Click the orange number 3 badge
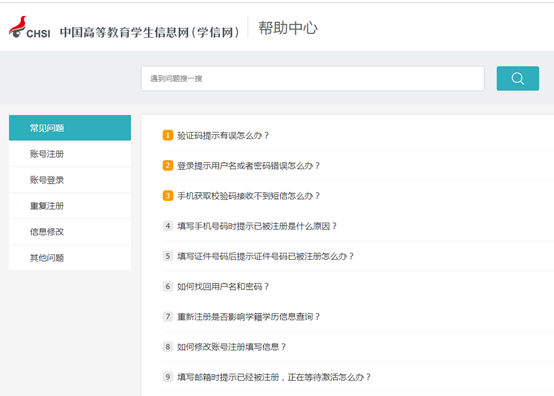This screenshot has height=396, width=554. [x=168, y=196]
